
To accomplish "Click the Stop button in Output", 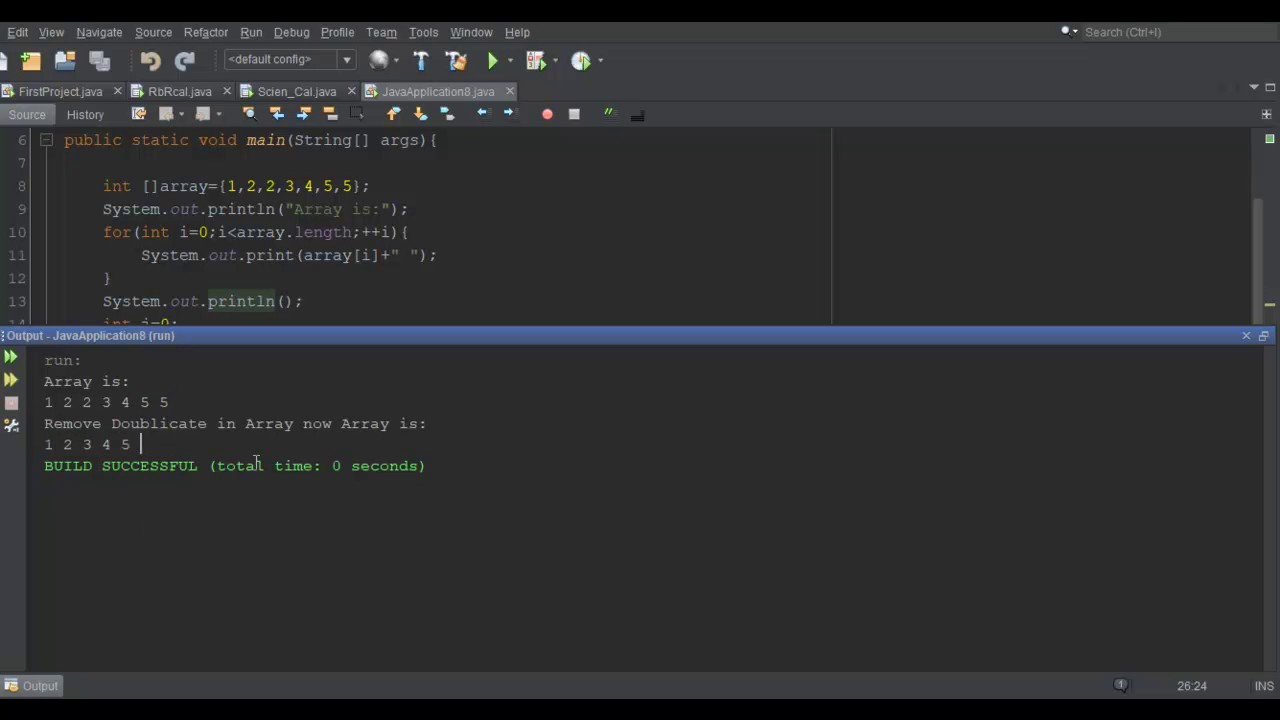I will (11, 403).
